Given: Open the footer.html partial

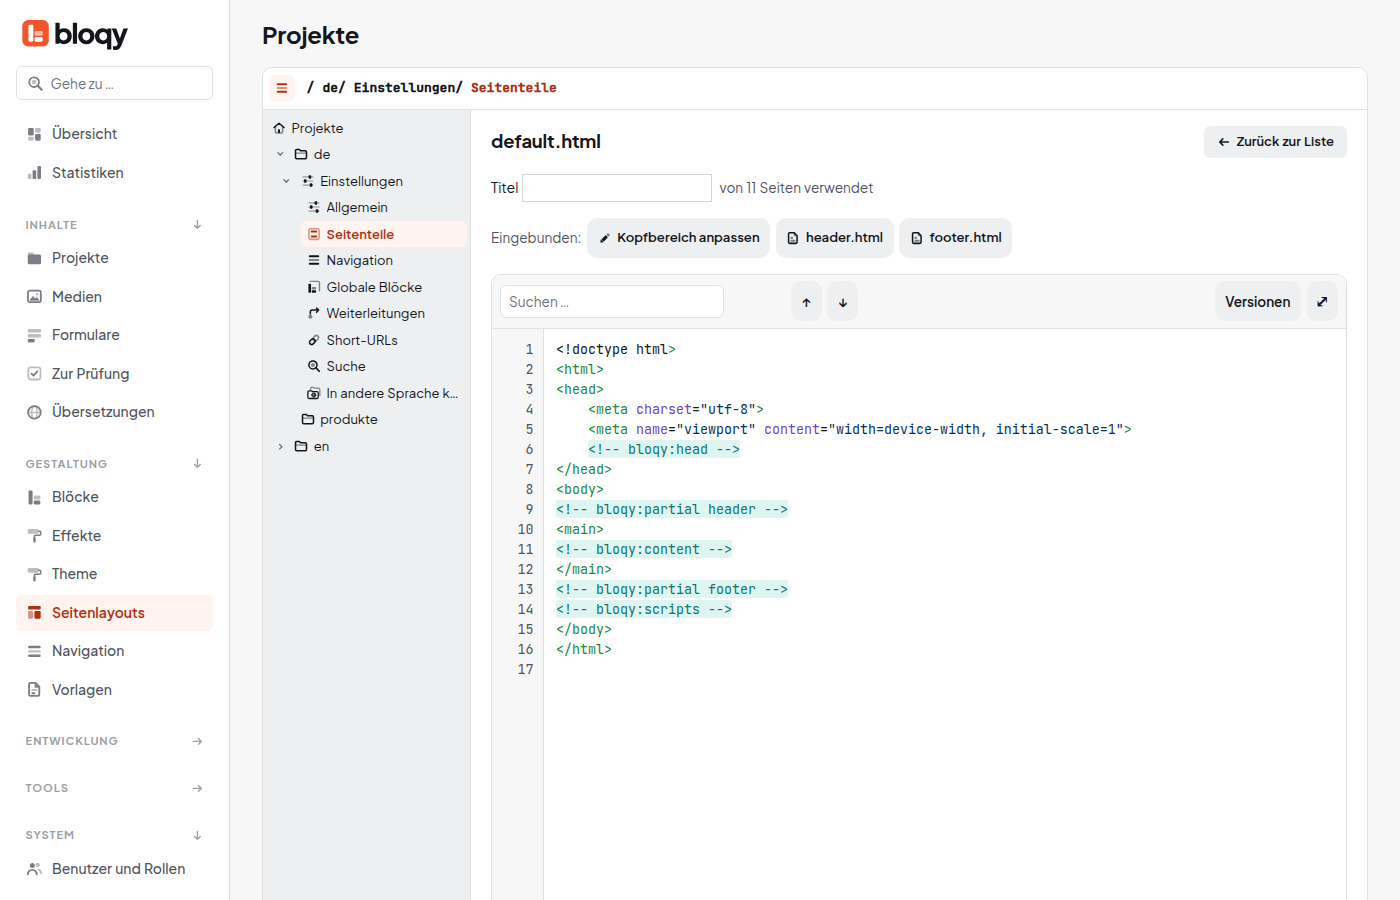Looking at the screenshot, I should (956, 238).
